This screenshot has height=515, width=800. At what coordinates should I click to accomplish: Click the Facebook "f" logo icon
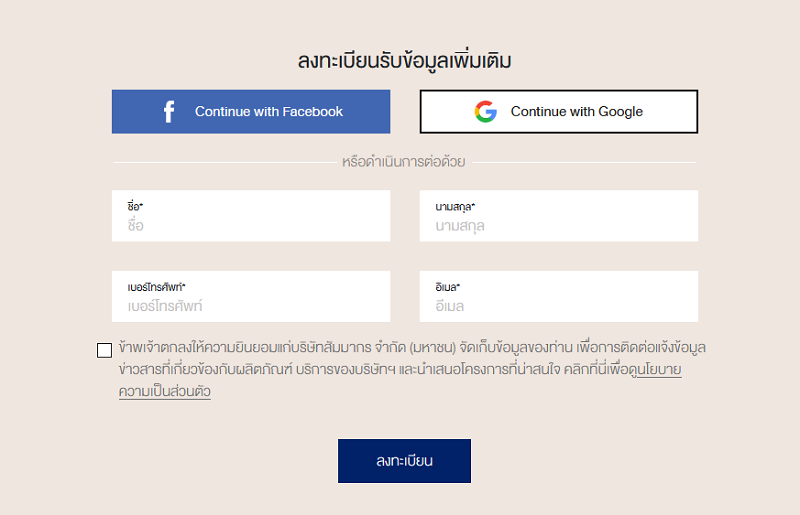169,112
